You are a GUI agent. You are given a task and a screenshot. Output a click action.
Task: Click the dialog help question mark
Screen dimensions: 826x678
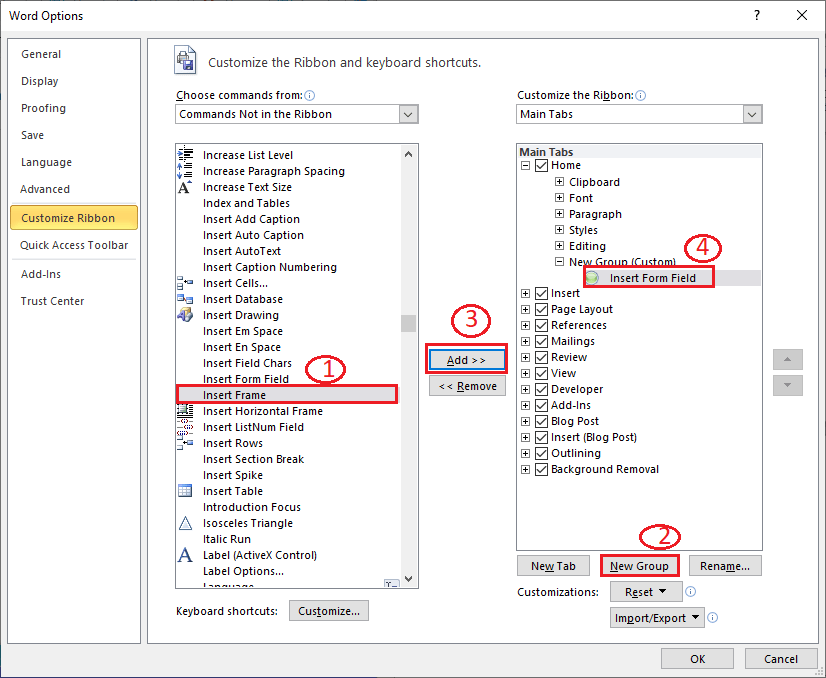click(x=757, y=15)
